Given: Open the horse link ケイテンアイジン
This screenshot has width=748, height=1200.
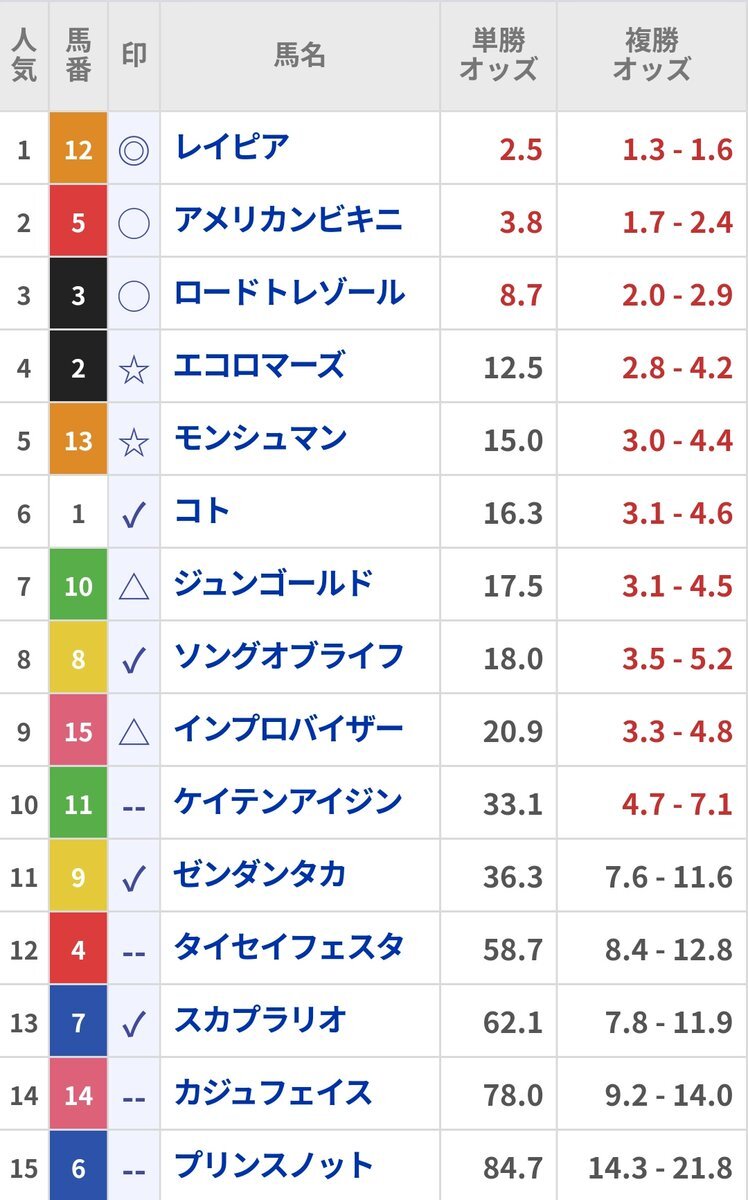Looking at the screenshot, I should point(288,802).
